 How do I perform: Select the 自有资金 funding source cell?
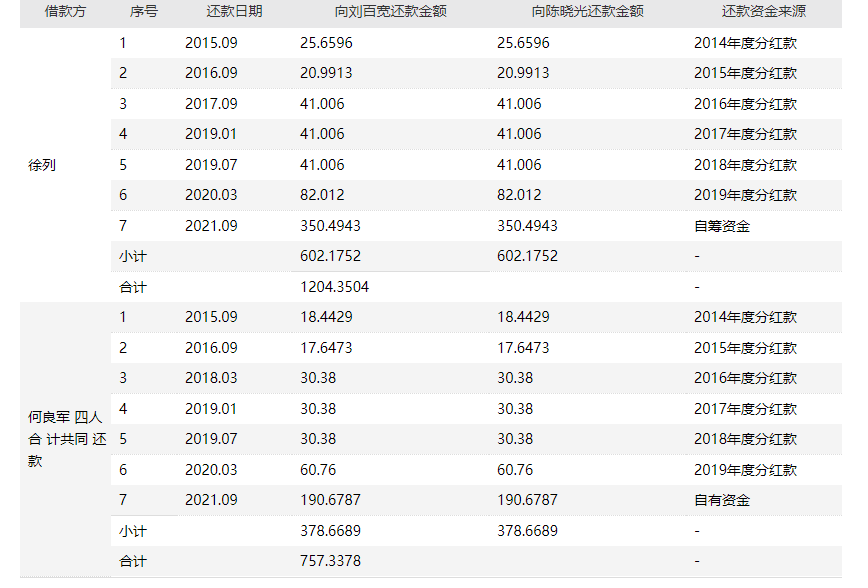click(722, 500)
